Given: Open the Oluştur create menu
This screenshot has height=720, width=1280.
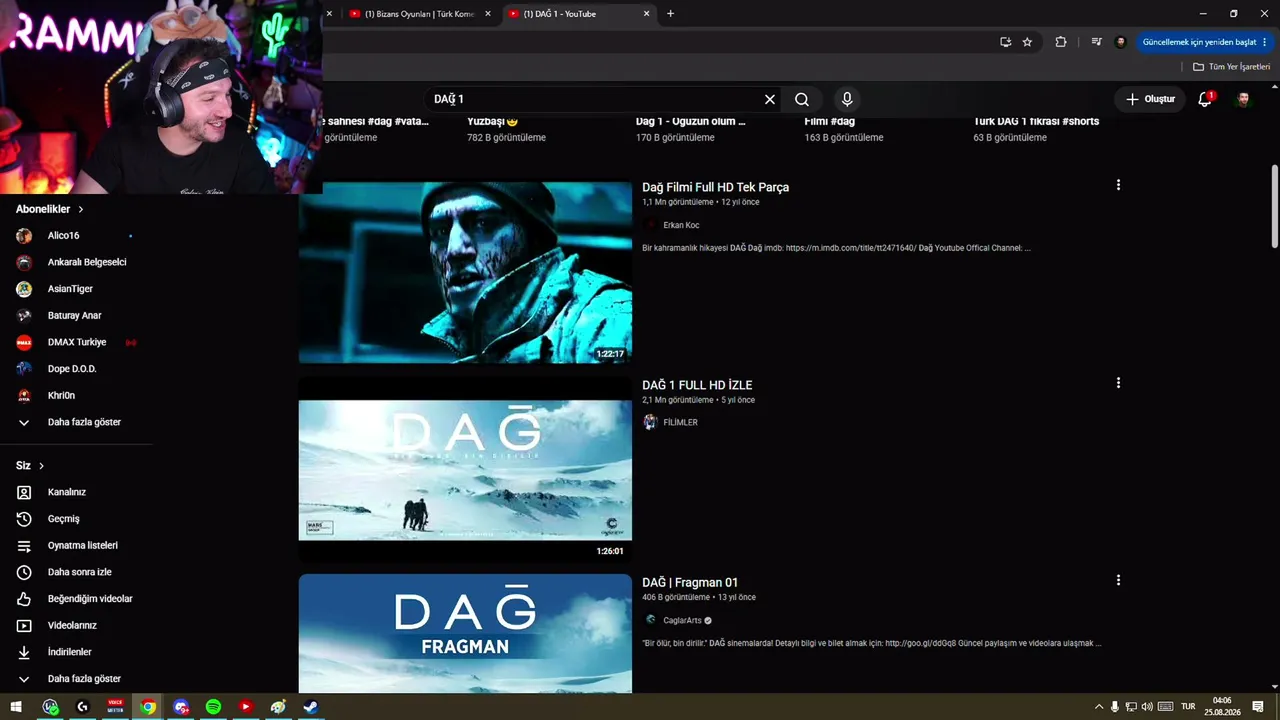Looking at the screenshot, I should coord(1150,99).
